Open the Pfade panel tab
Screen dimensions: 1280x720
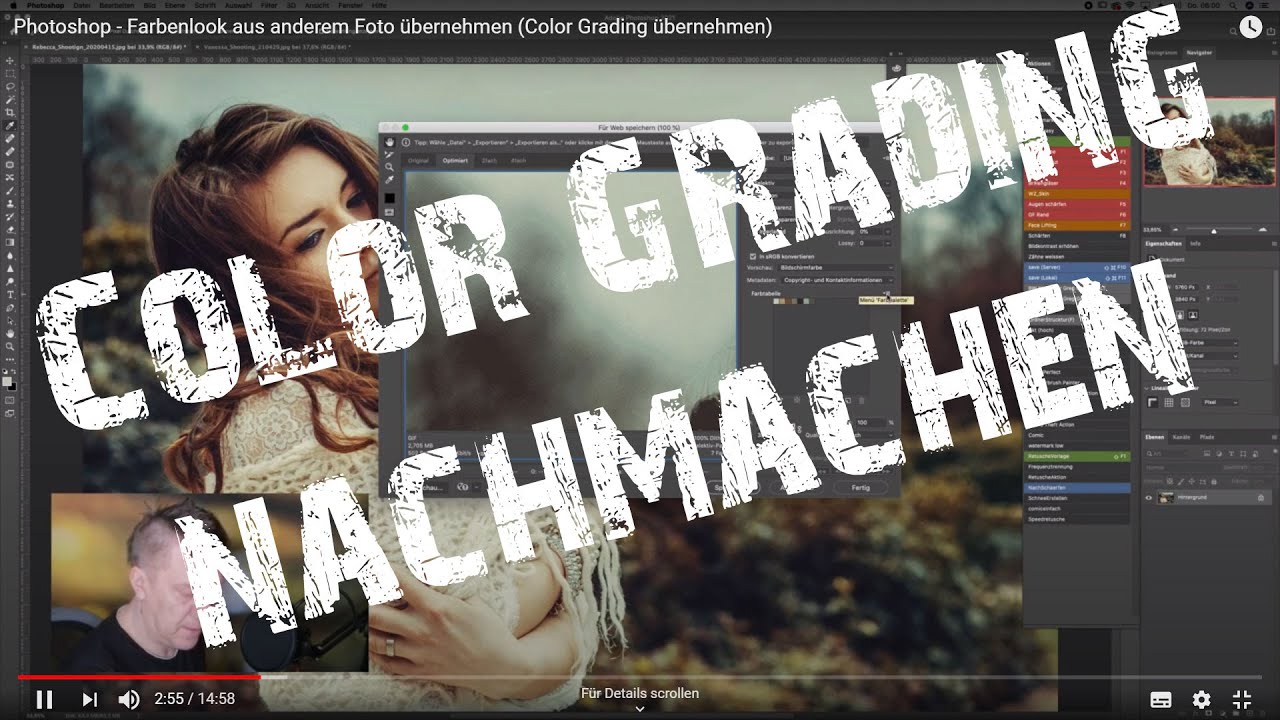(x=1207, y=437)
